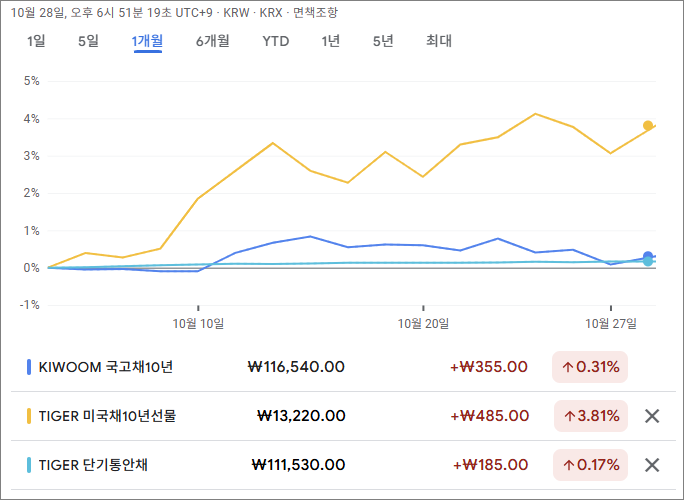The image size is (684, 500).
Task: Click the 10월 27일 axis label
Action: tap(611, 324)
